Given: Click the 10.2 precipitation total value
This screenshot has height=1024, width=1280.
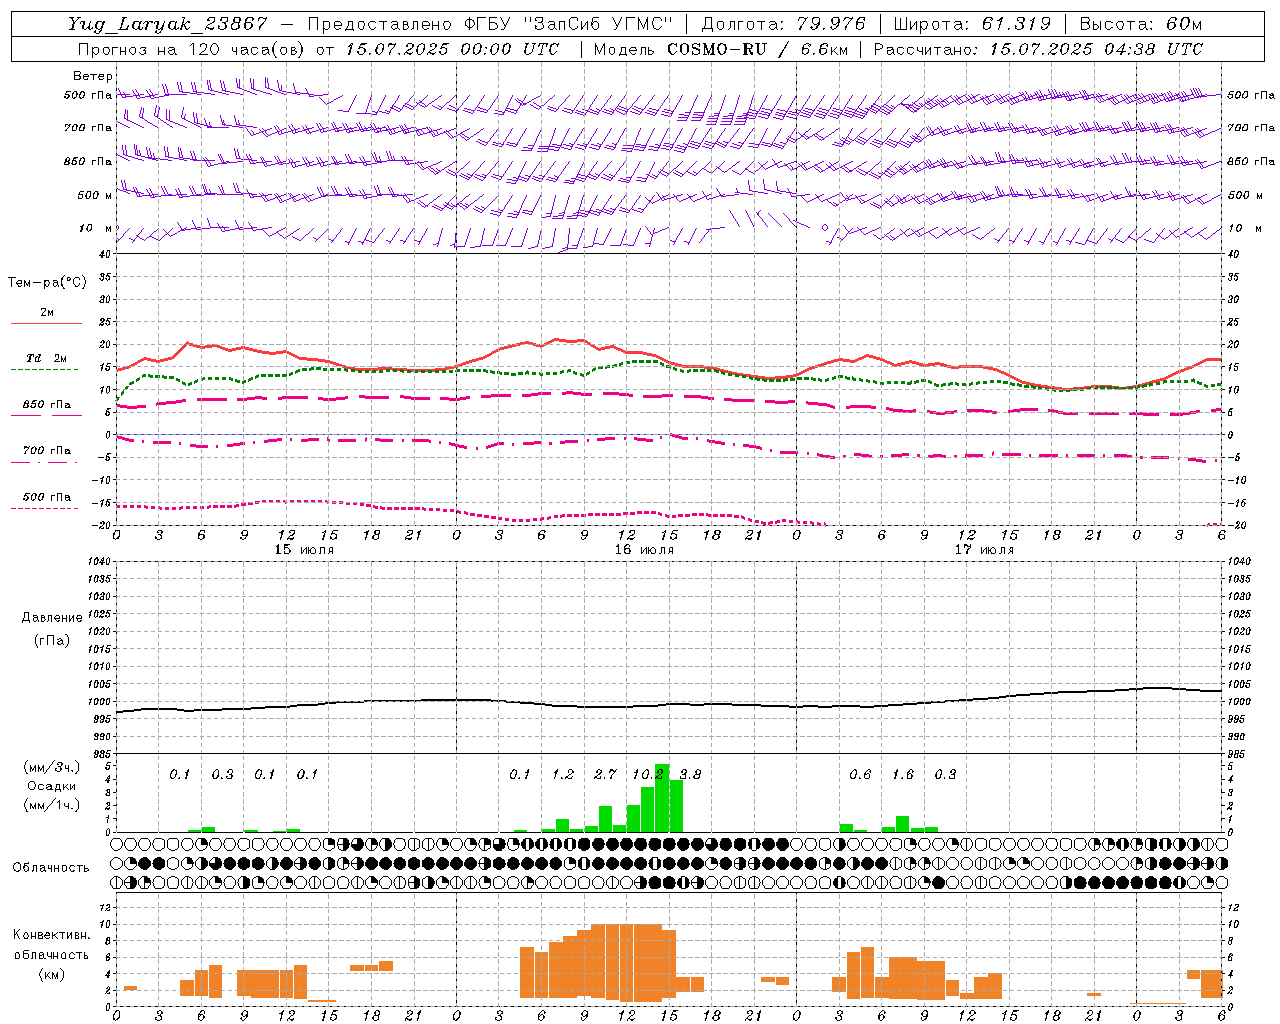Looking at the screenshot, I should 648,774.
